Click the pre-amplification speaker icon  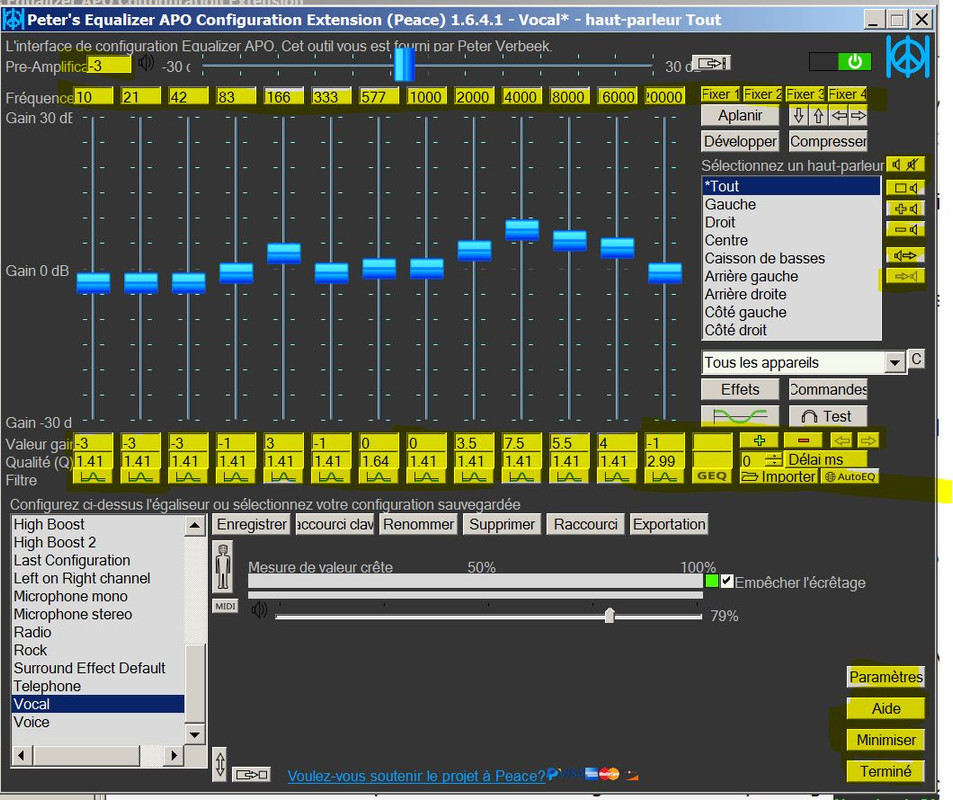(x=146, y=63)
